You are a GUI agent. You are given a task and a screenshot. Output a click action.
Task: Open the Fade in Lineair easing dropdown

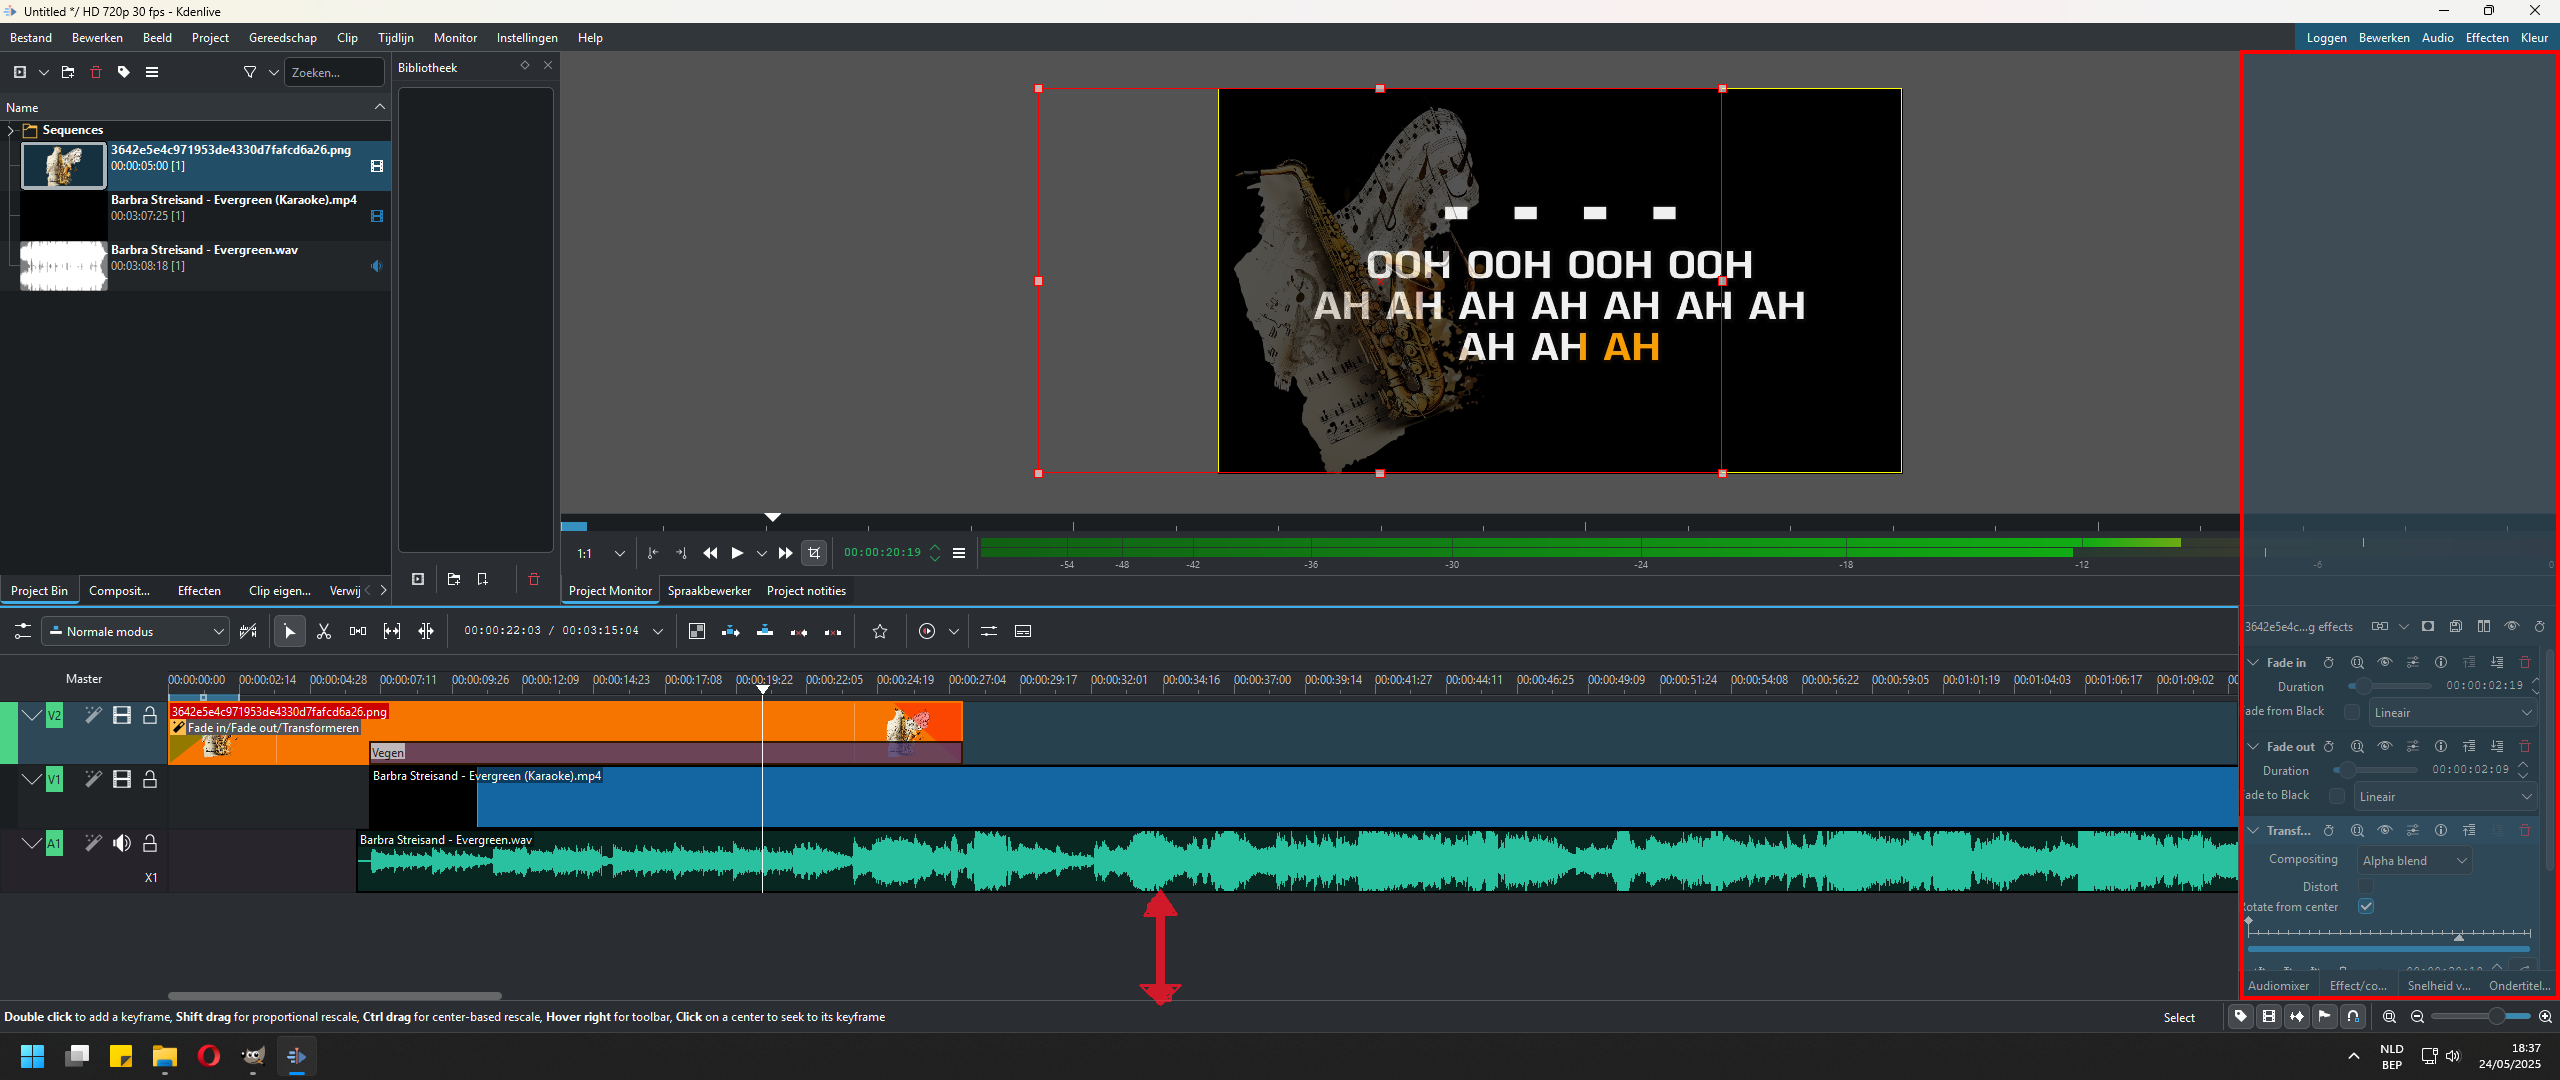(2453, 712)
